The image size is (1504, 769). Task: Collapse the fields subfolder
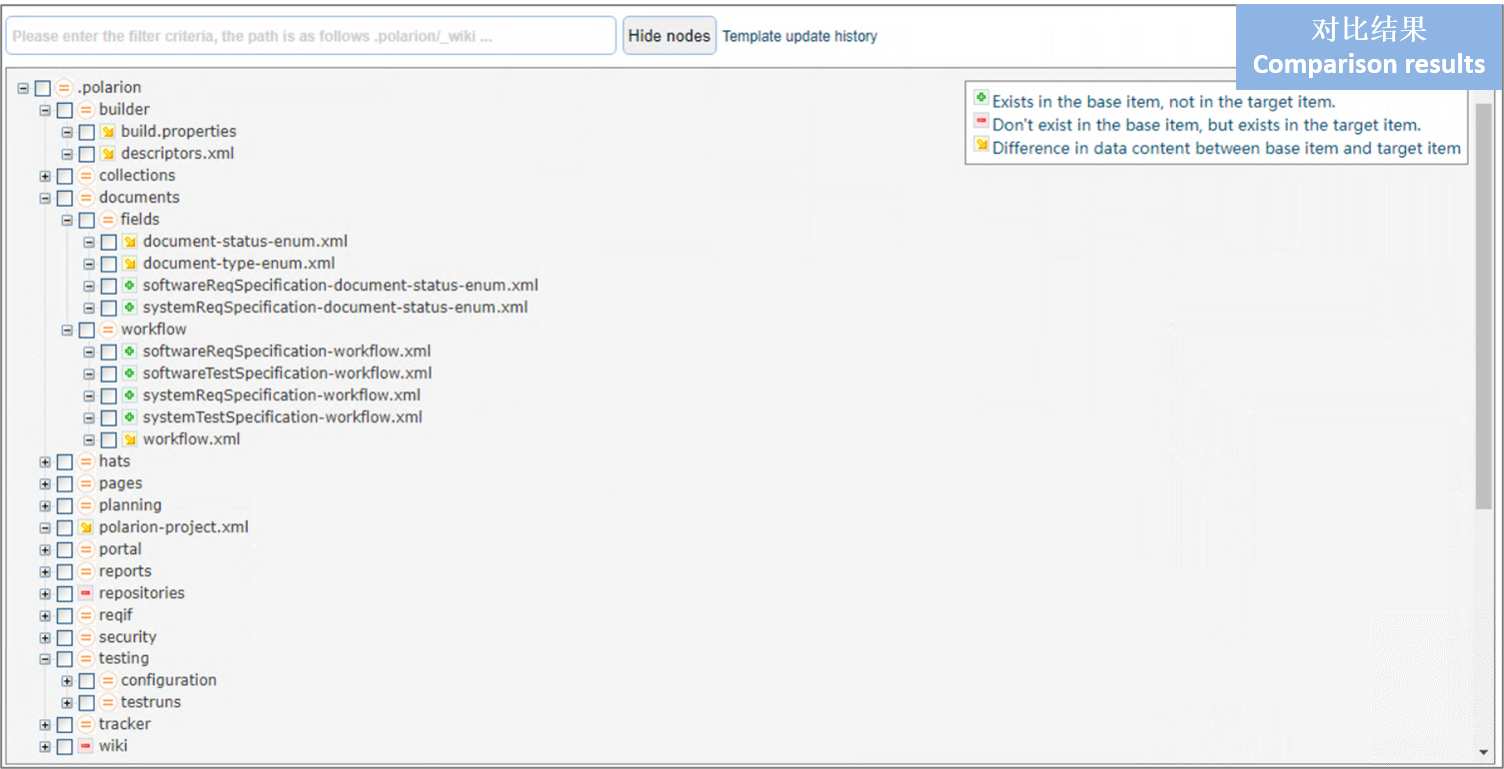click(67, 220)
